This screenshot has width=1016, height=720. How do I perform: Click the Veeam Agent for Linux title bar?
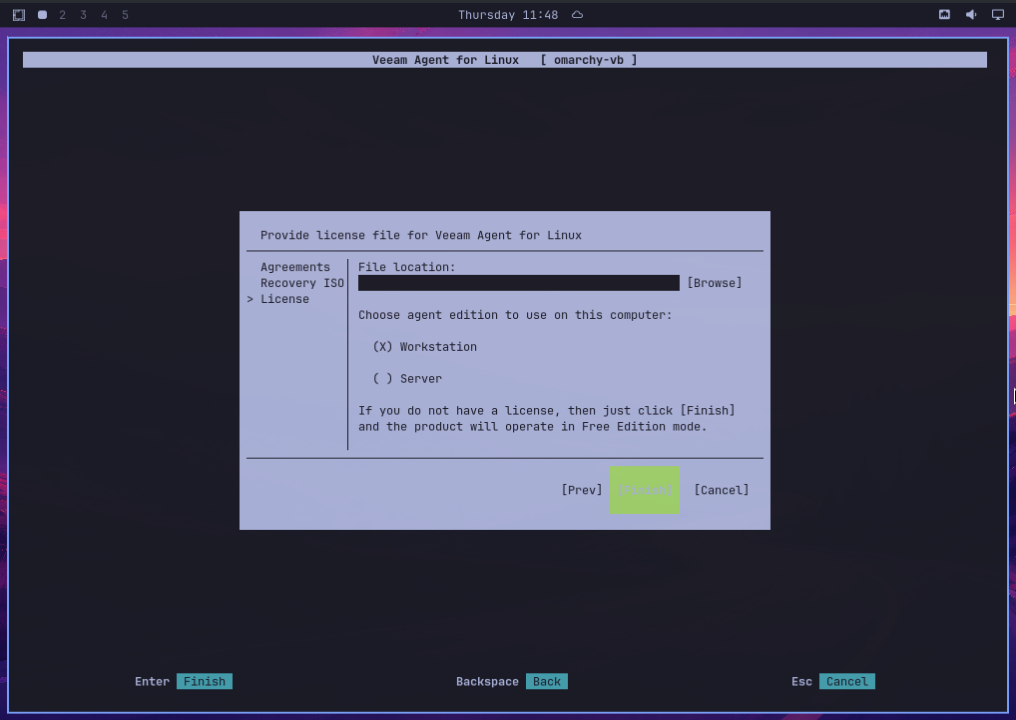pyautogui.click(x=505, y=60)
